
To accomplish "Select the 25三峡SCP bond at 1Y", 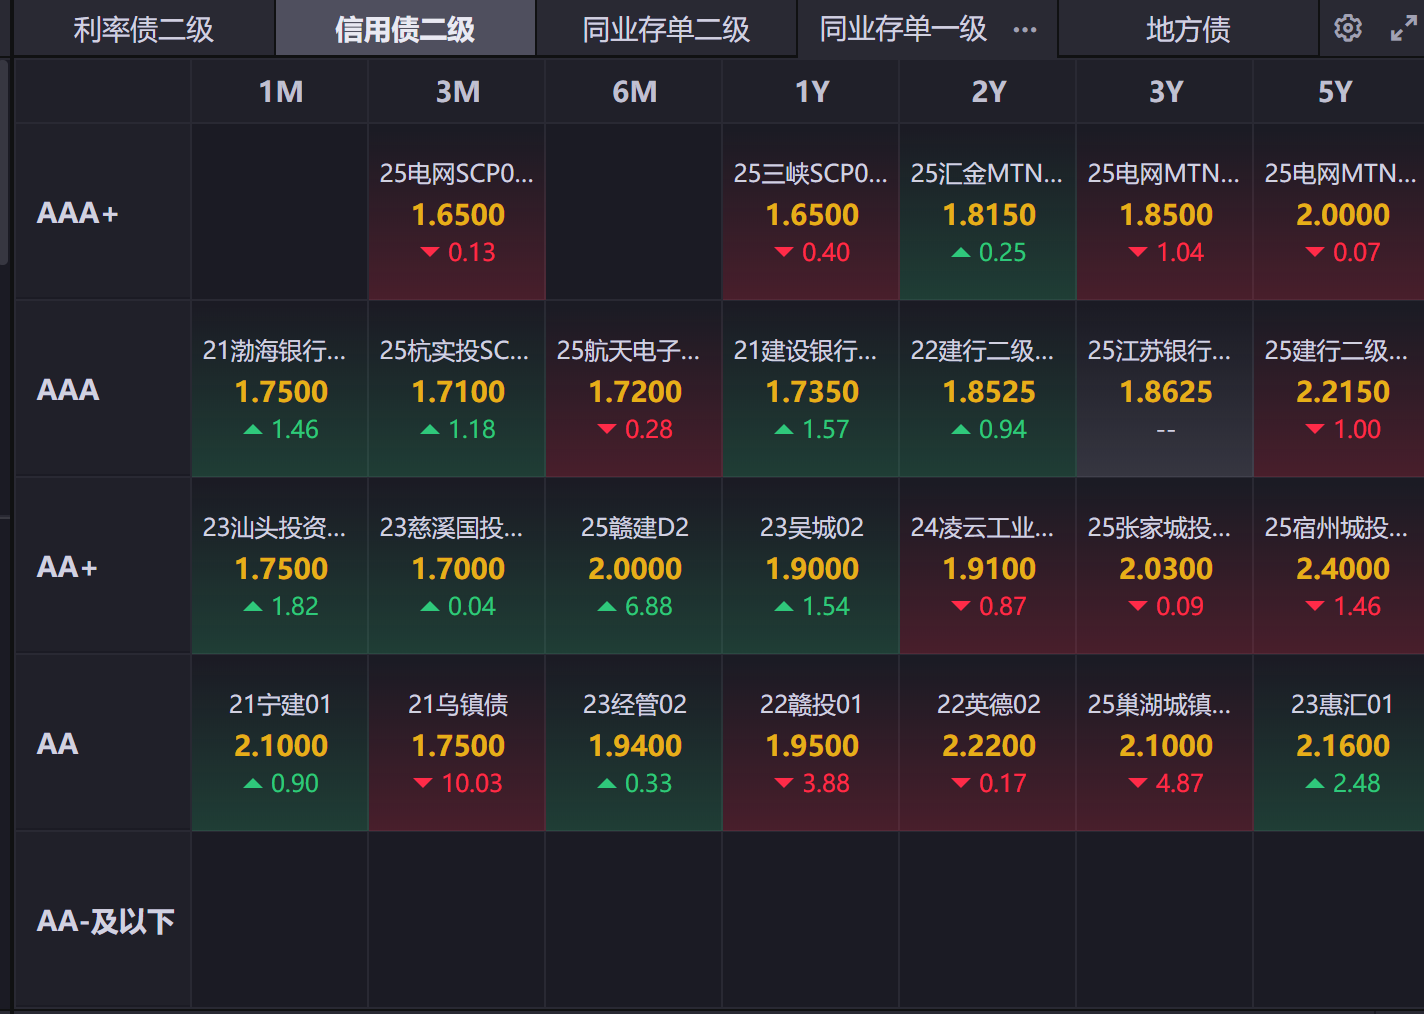I will coord(811,212).
